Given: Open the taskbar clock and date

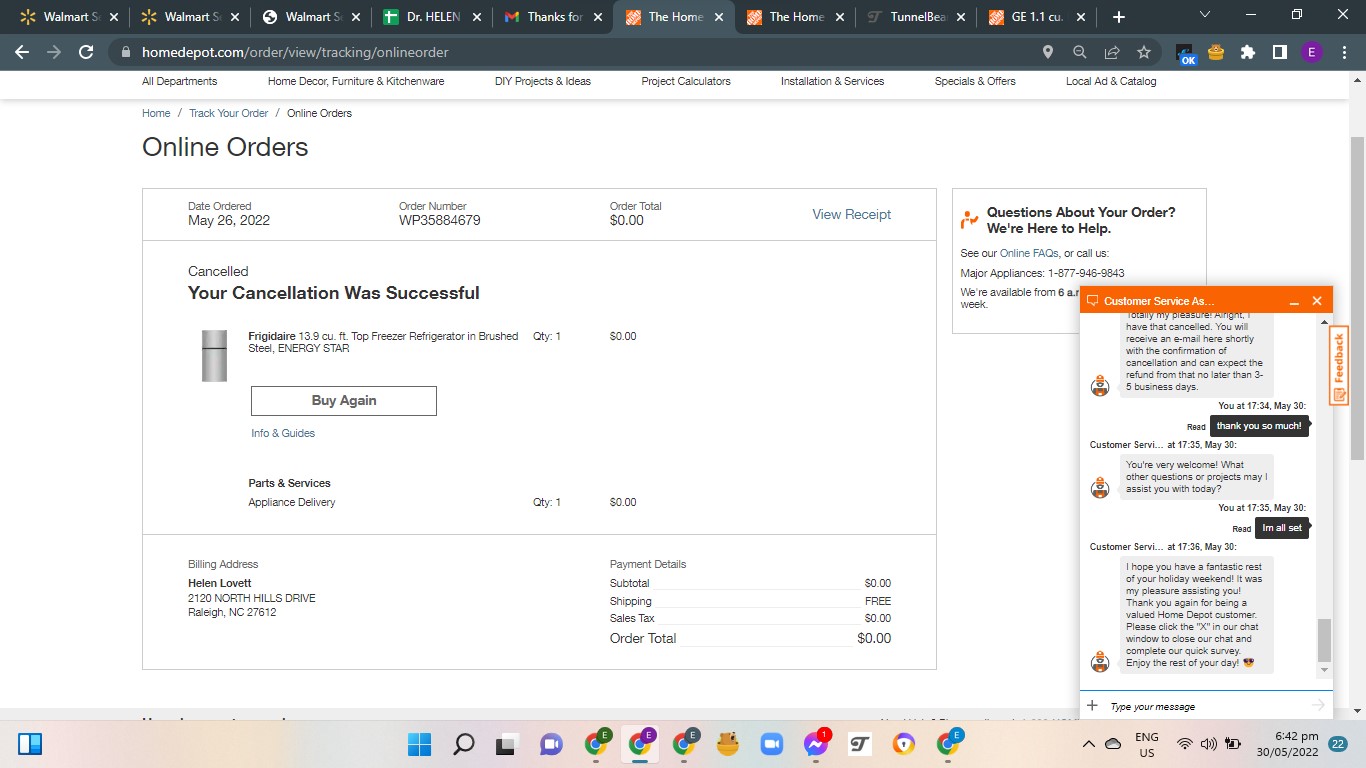Looking at the screenshot, I should (x=1286, y=744).
